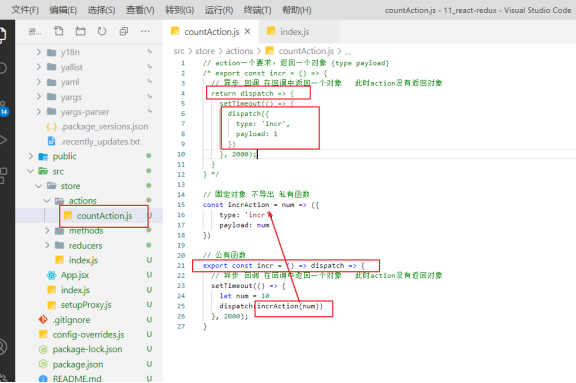The width and height of the screenshot is (576, 383).
Task: Click line number 21 in gutter
Action: (181, 265)
